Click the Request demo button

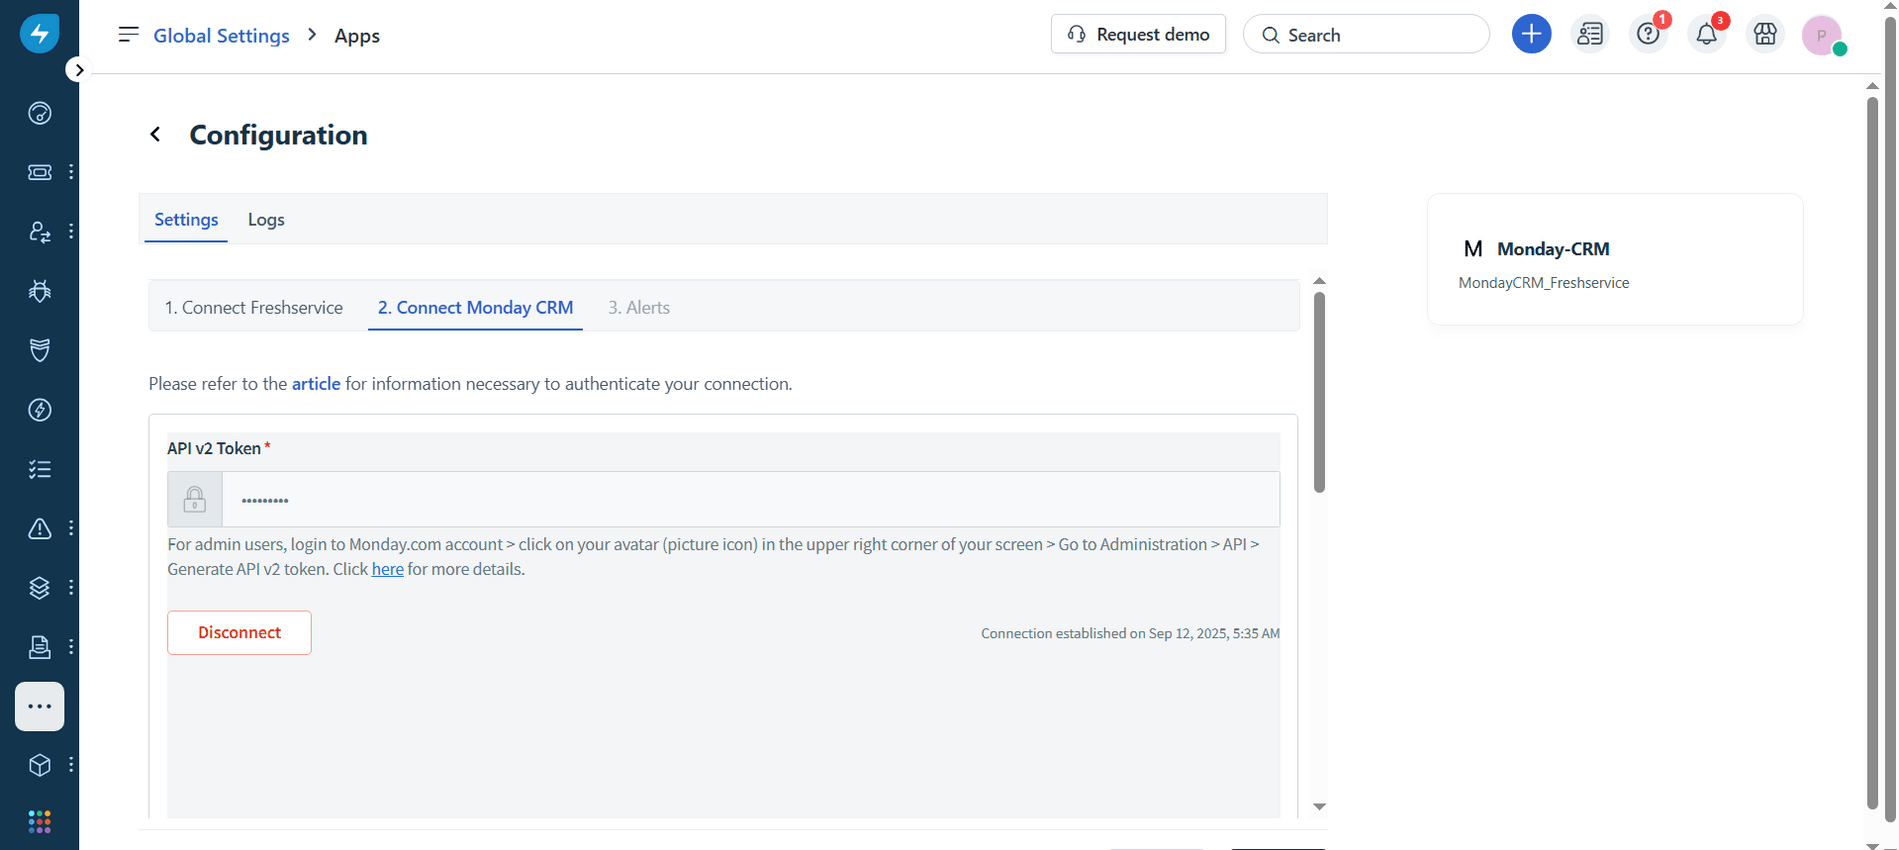[x=1138, y=34]
